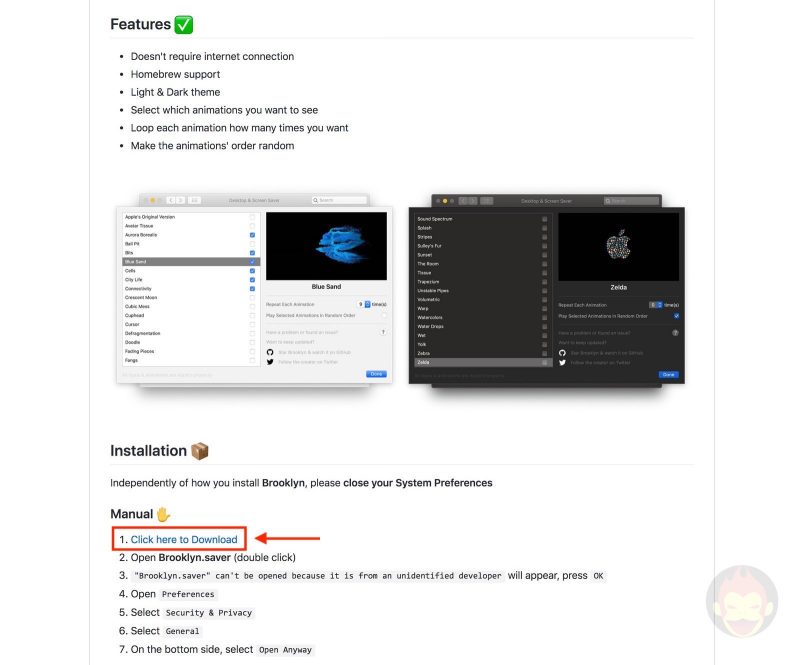Open the 'Click here to Download' link
The image size is (800, 665).
click(x=184, y=539)
